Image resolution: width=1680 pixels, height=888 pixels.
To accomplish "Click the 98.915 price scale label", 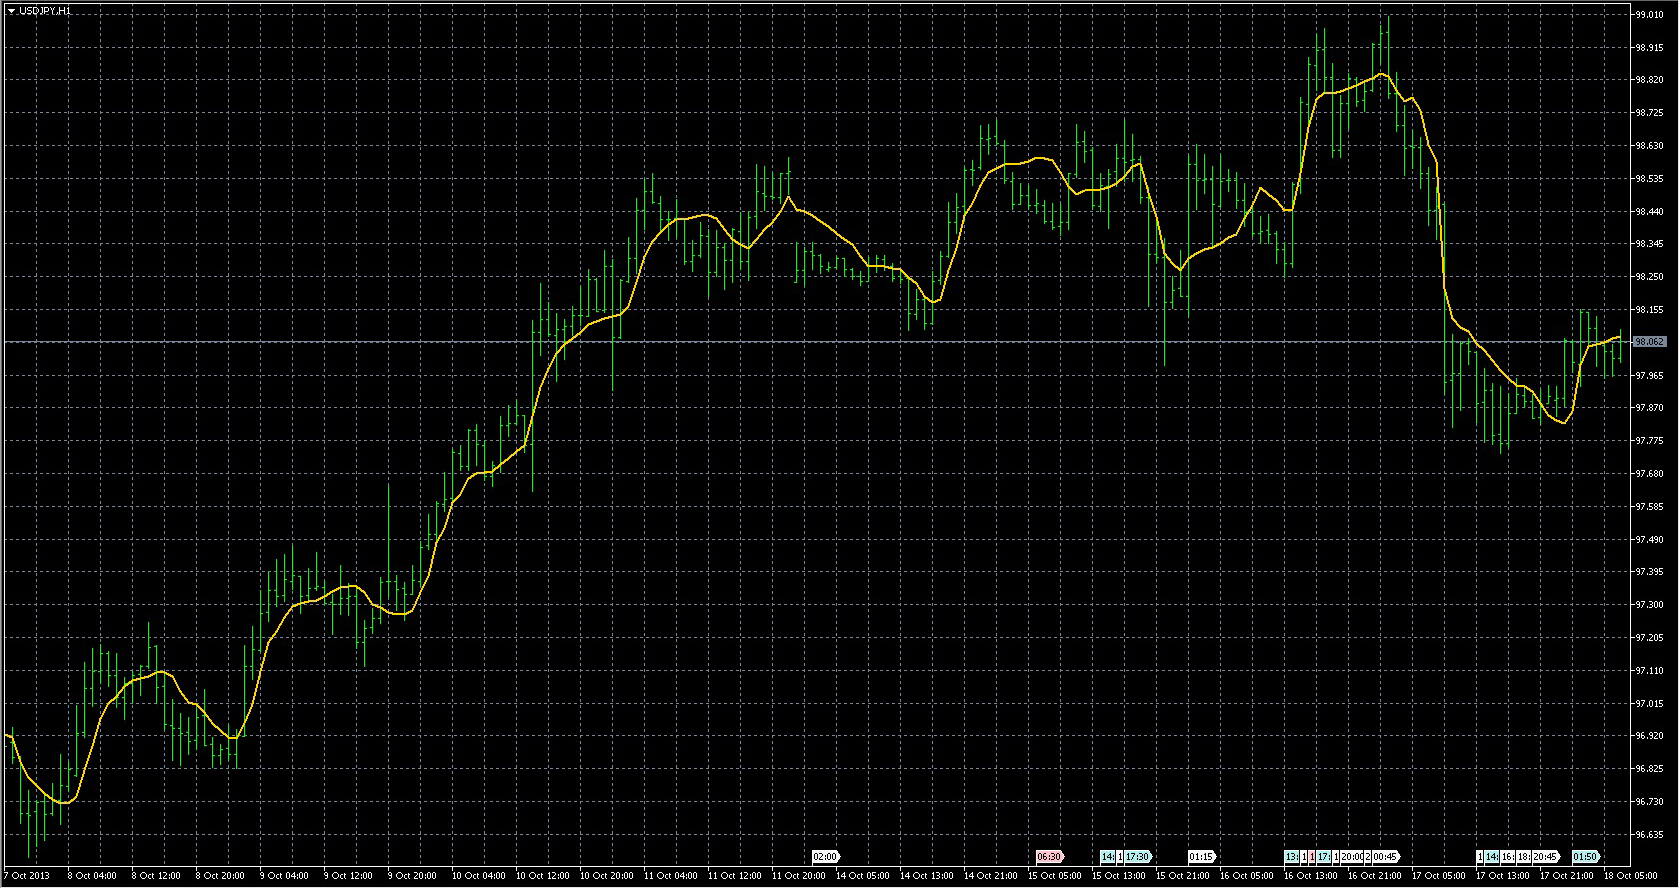I will pyautogui.click(x=1649, y=48).
